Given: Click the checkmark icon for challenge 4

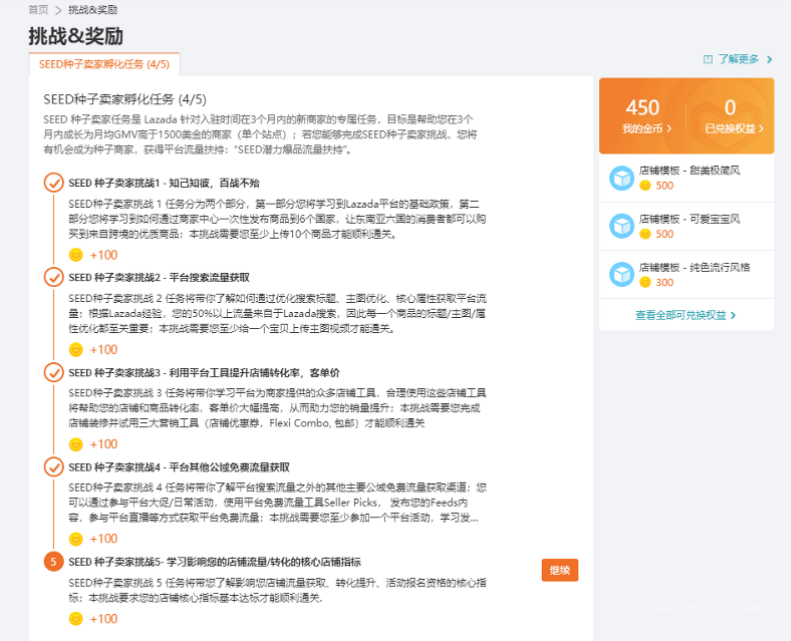Looking at the screenshot, I should click(53, 467).
